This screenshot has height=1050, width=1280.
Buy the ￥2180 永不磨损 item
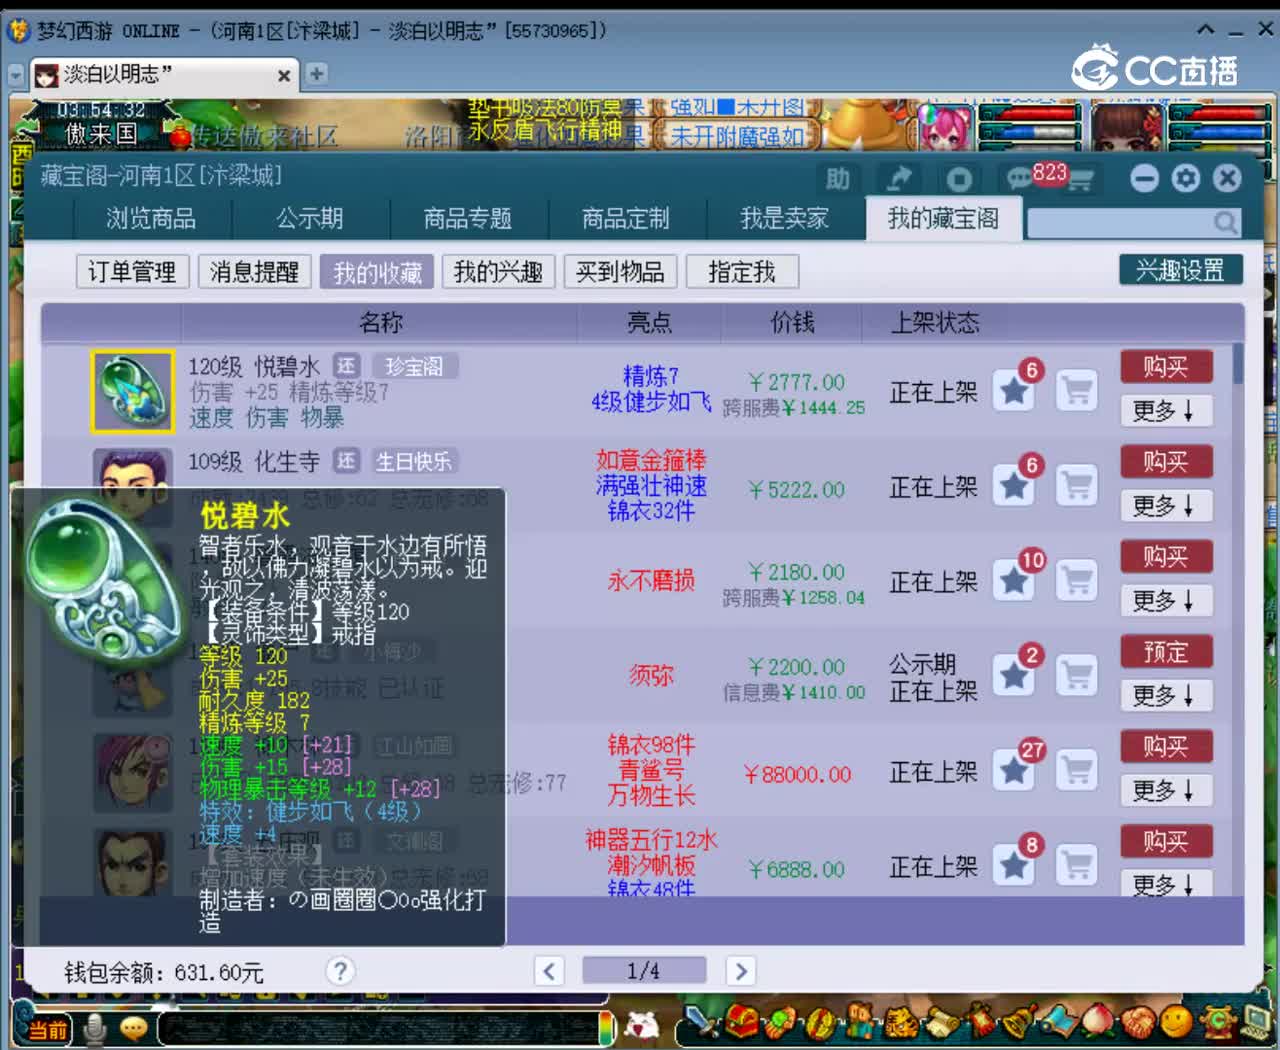pyautogui.click(x=1166, y=557)
